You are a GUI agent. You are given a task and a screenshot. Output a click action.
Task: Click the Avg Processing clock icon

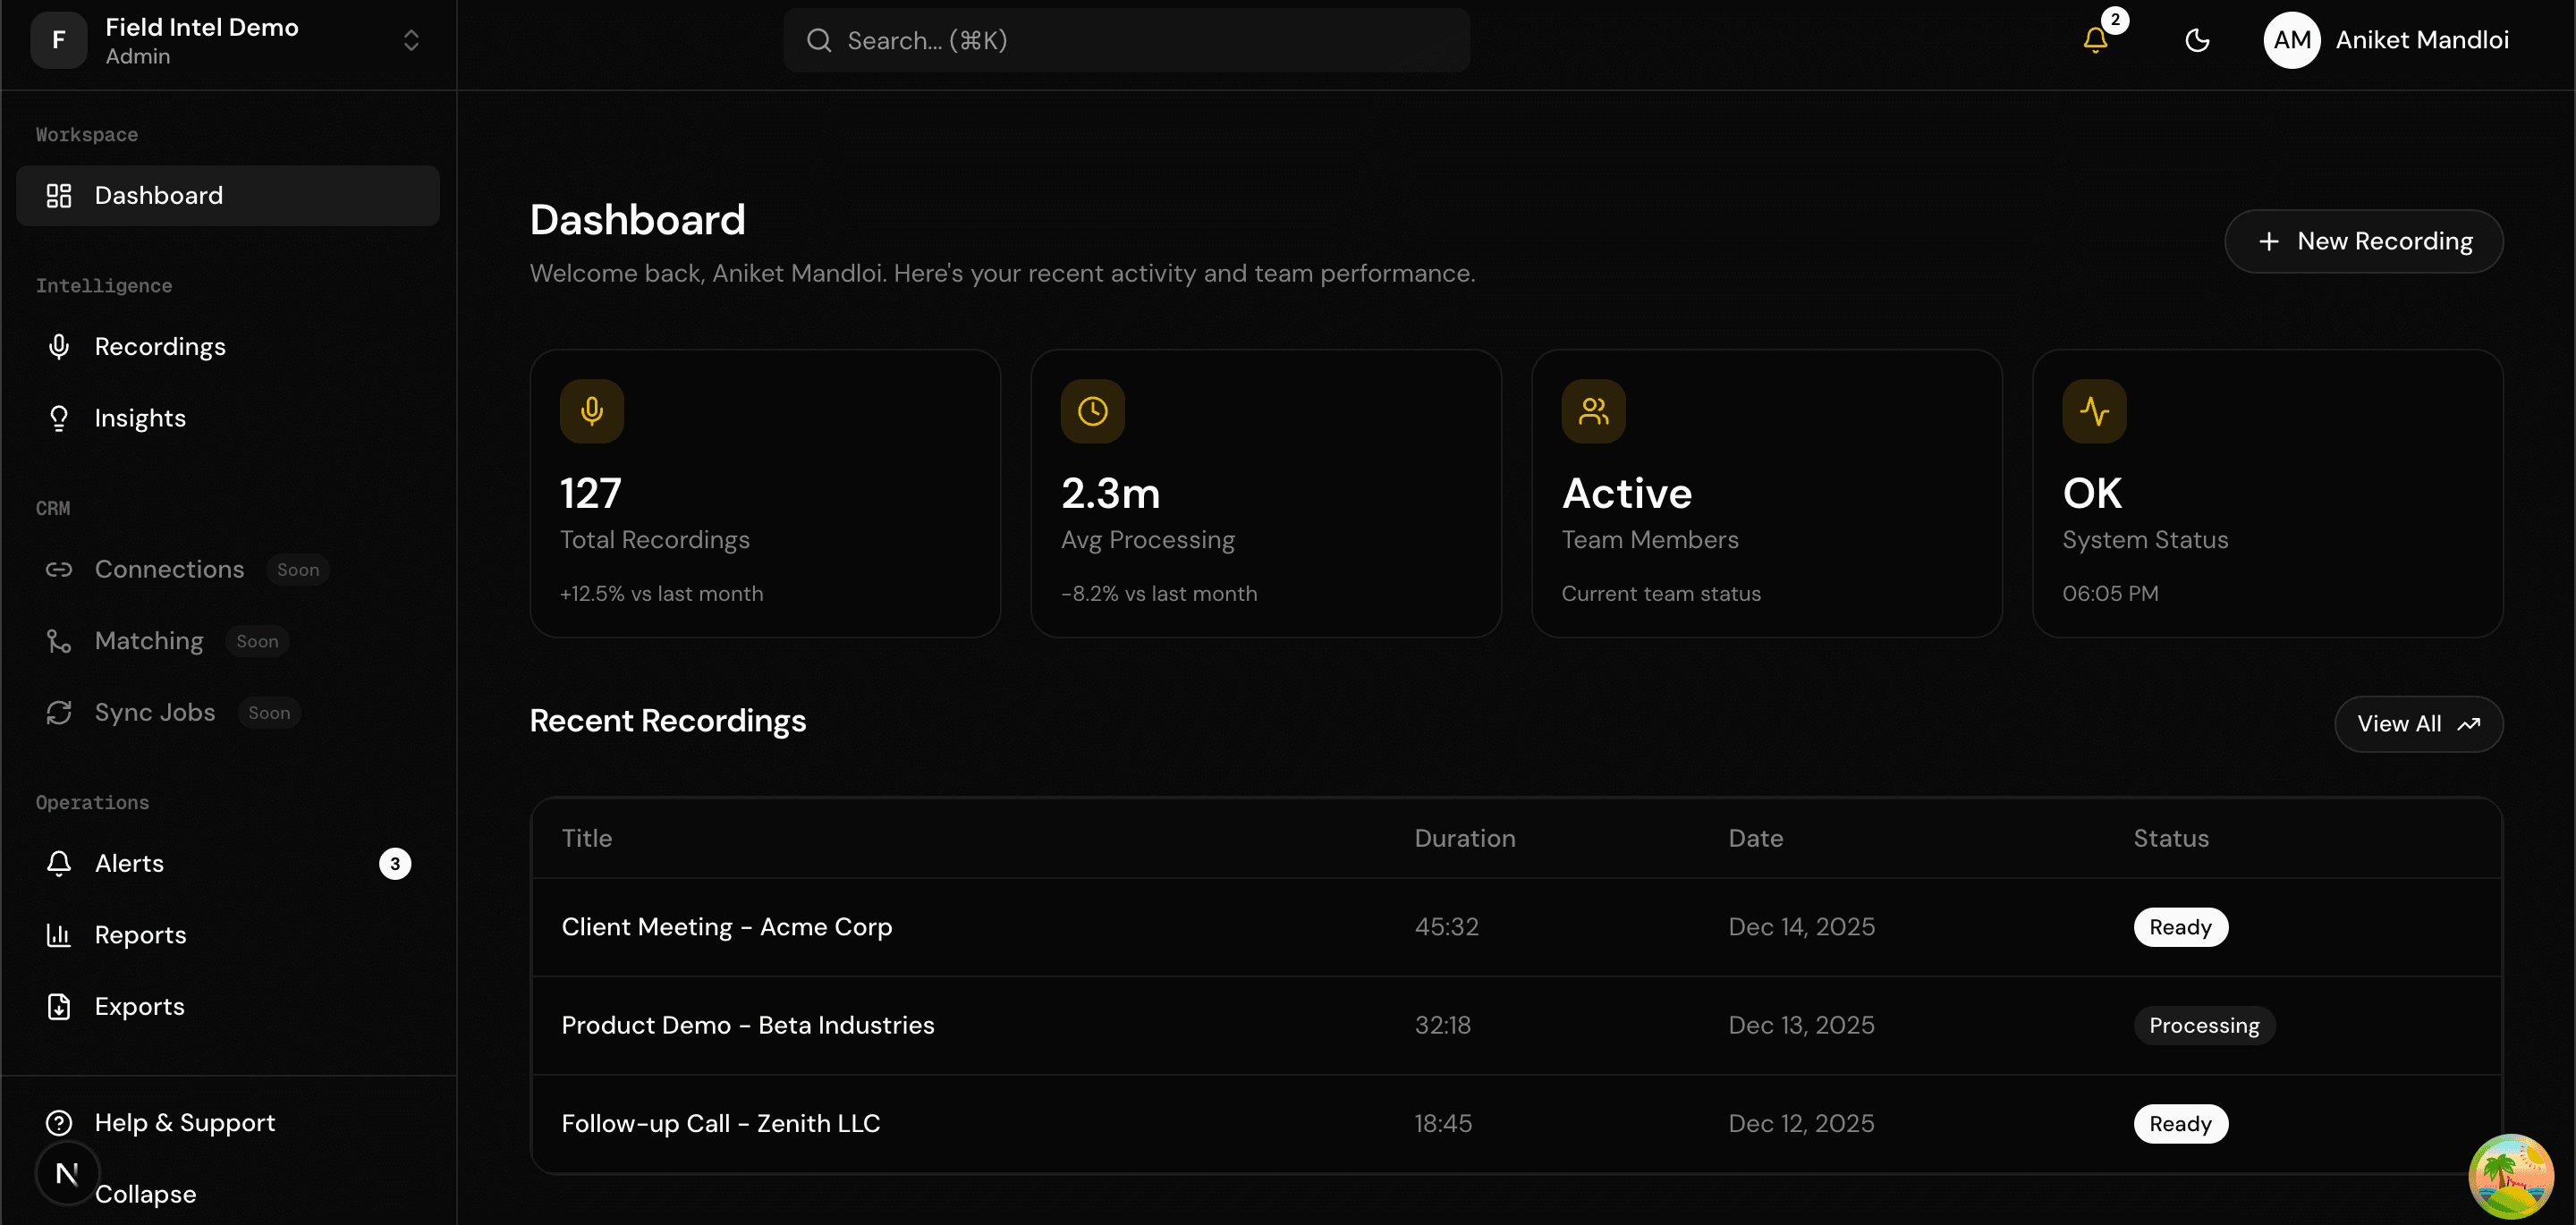pyautogui.click(x=1092, y=411)
